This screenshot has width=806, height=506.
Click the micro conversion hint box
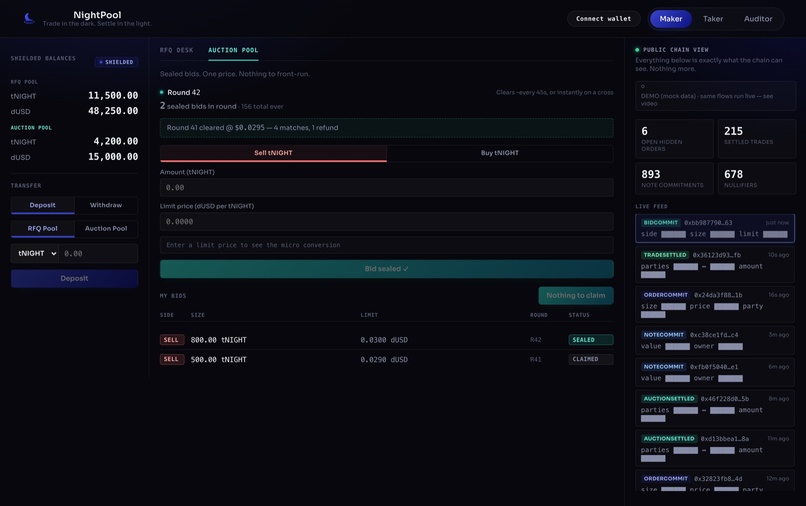(x=387, y=245)
